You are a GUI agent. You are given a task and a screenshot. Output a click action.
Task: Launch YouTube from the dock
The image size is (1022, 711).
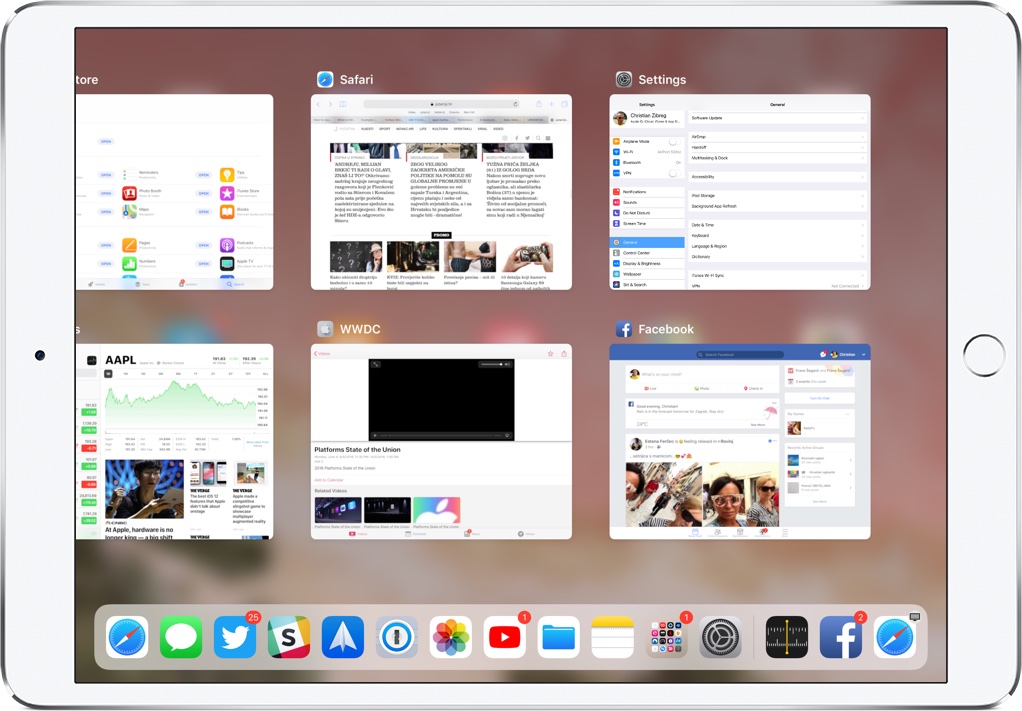click(x=505, y=637)
